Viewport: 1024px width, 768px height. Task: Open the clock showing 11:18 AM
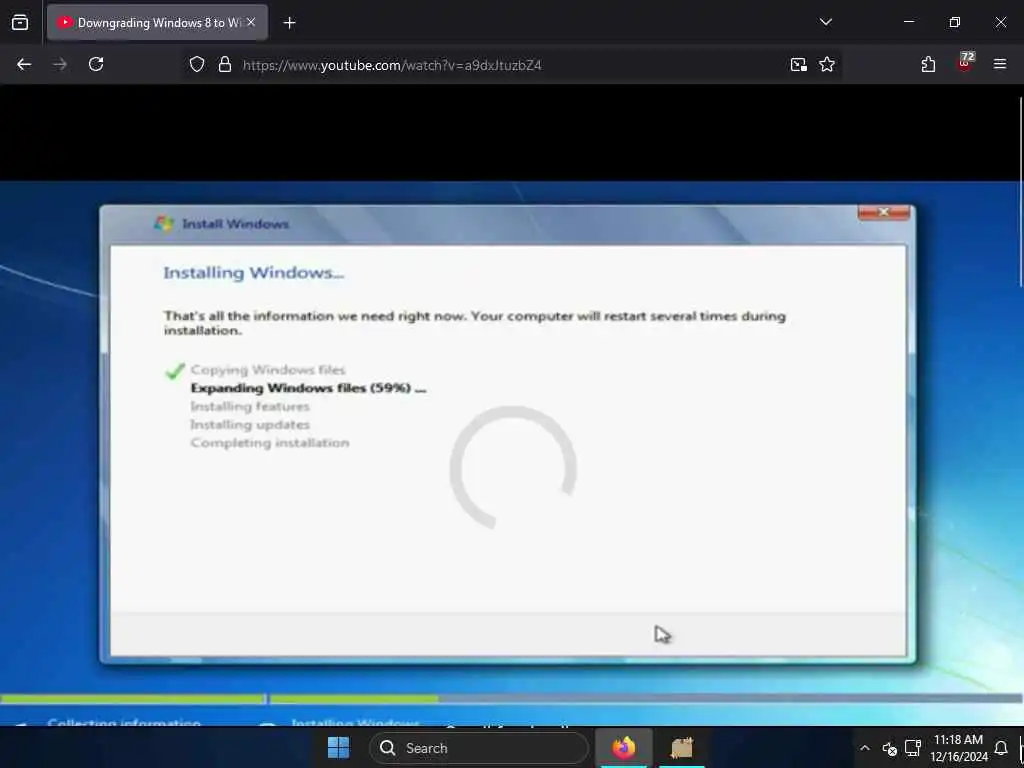pyautogui.click(x=959, y=748)
